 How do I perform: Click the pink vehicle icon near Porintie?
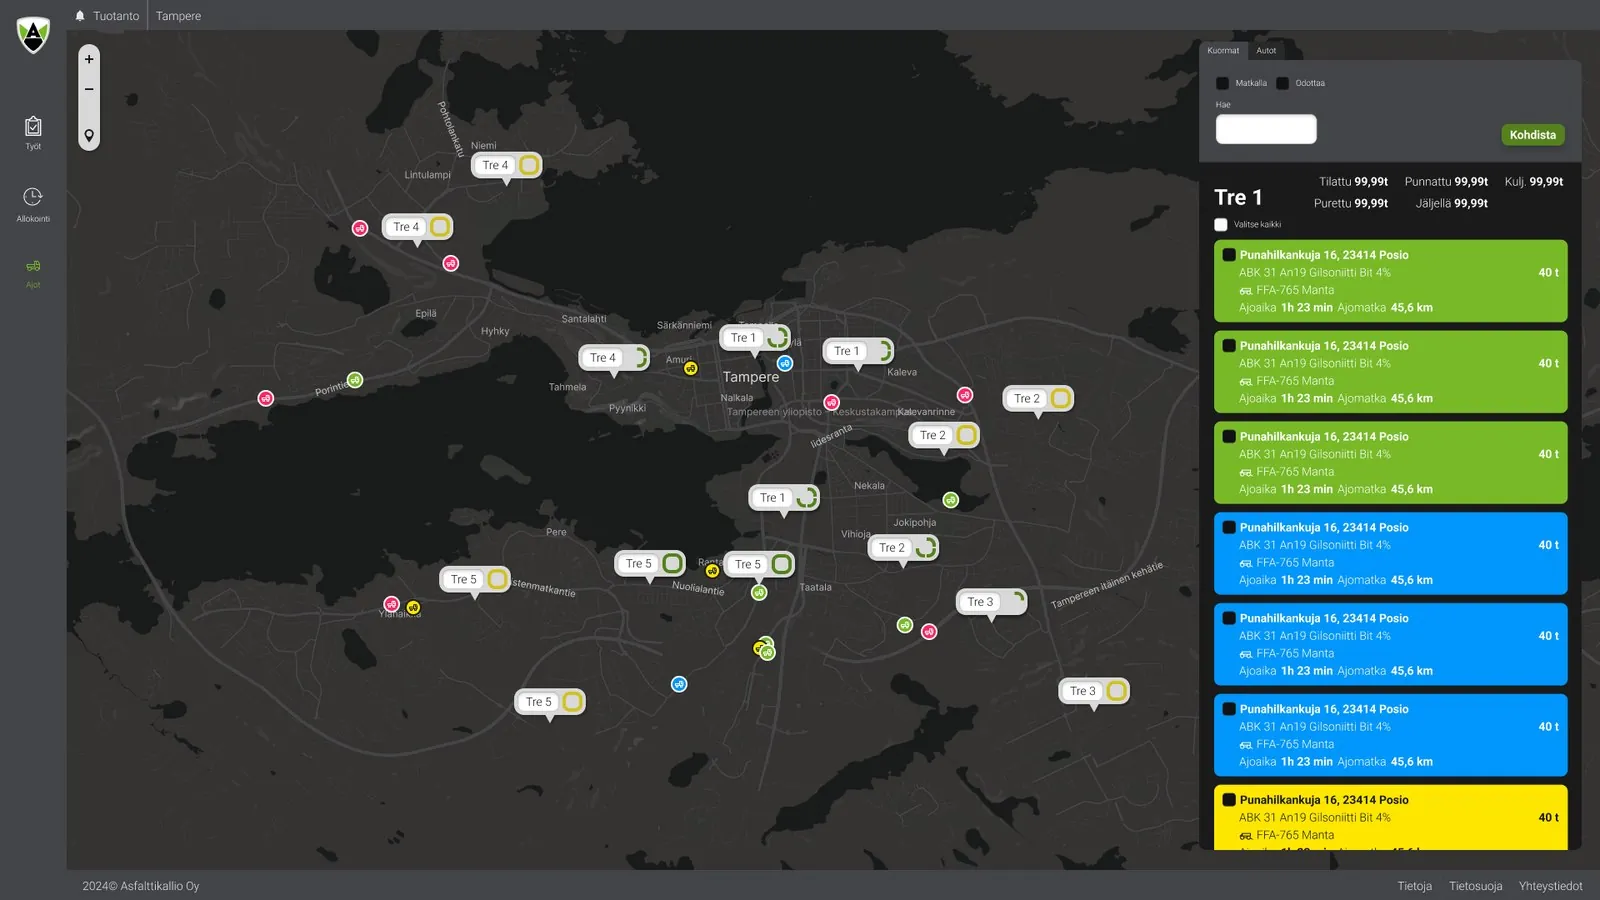[x=266, y=398]
